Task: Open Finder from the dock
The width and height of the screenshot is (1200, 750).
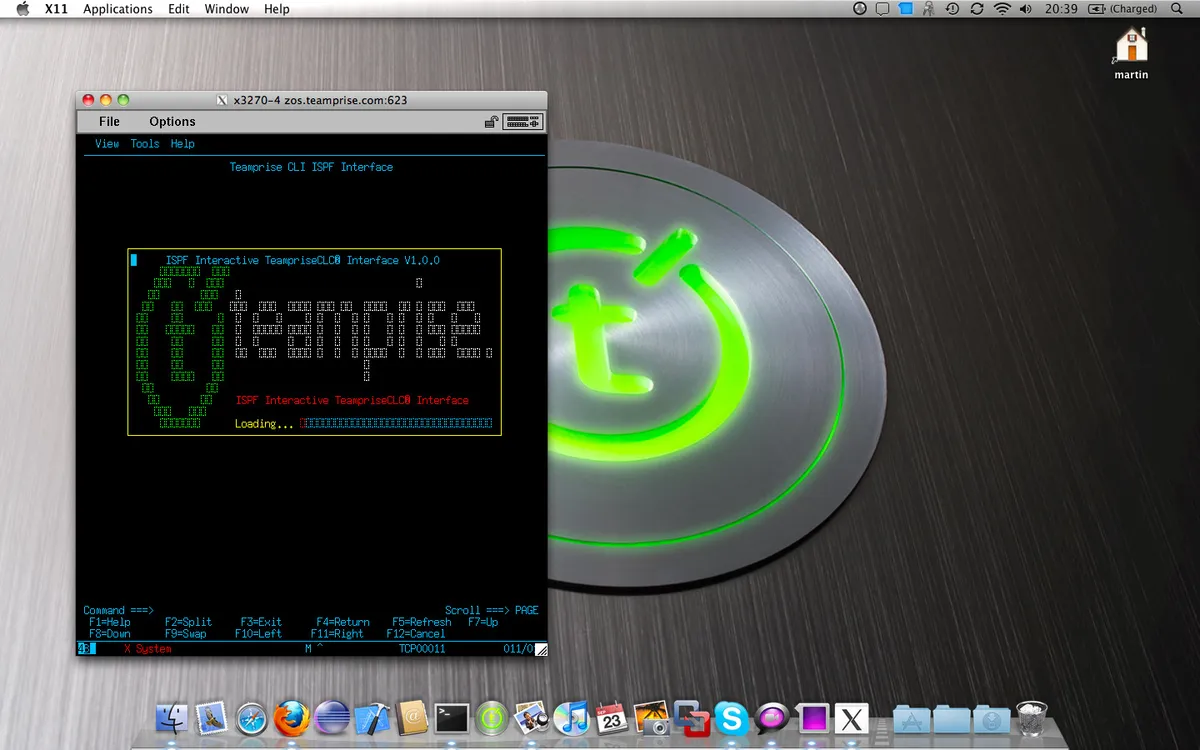Action: [x=172, y=717]
